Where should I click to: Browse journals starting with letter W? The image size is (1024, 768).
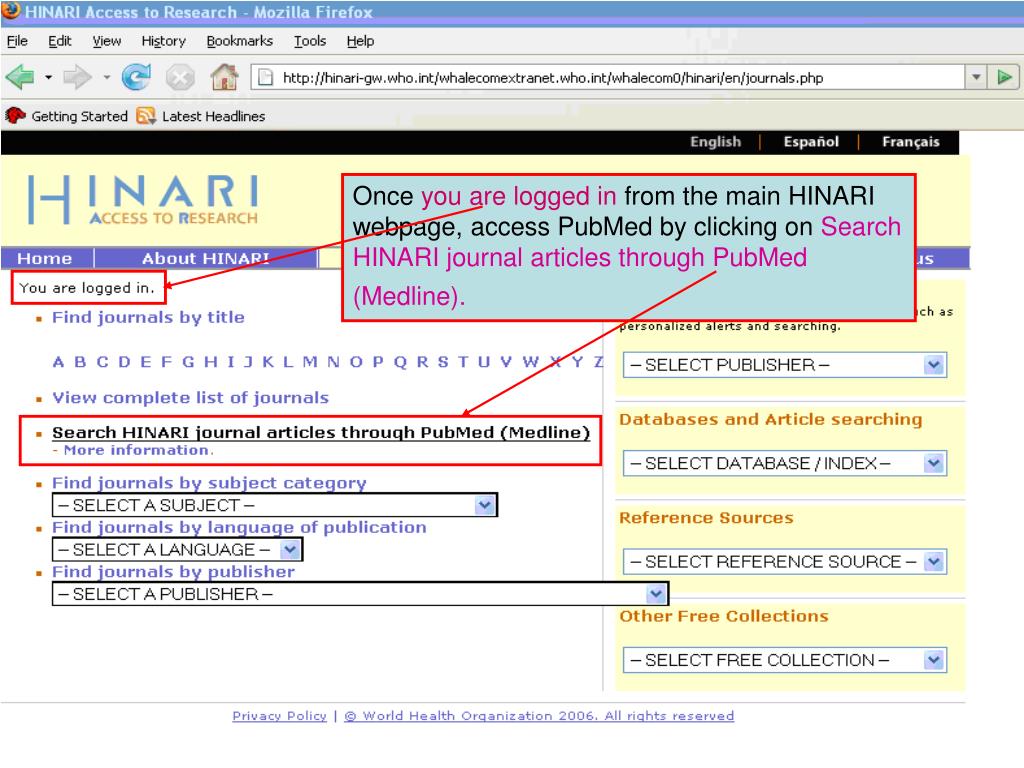[x=531, y=362]
